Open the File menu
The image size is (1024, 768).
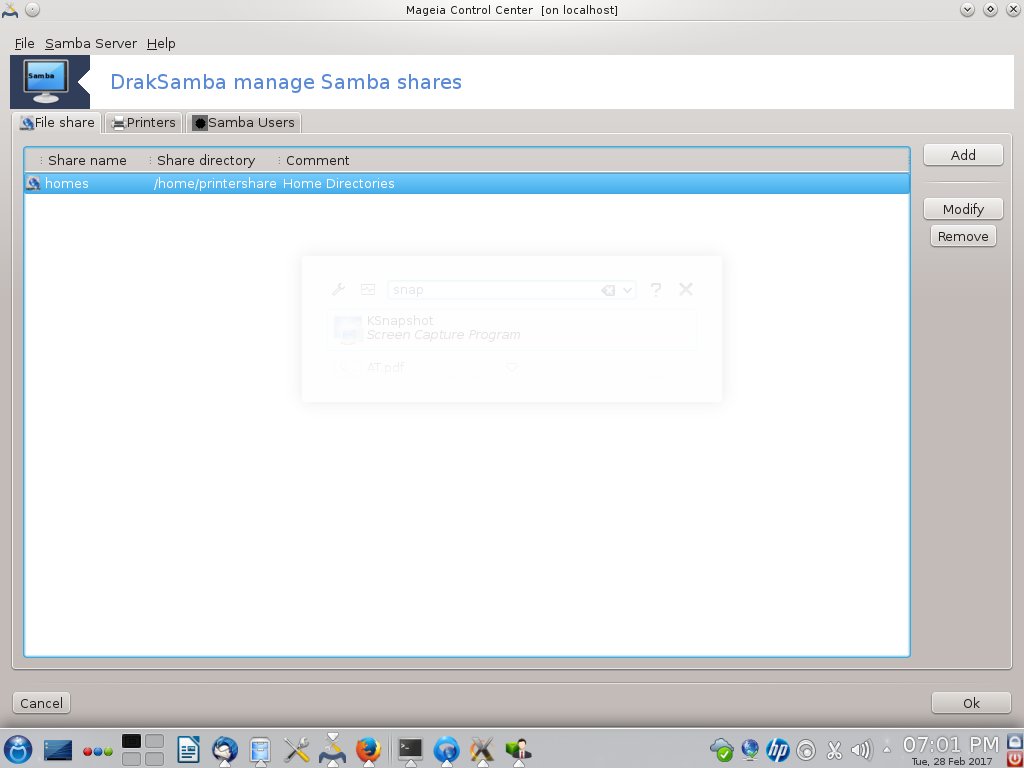[x=24, y=44]
